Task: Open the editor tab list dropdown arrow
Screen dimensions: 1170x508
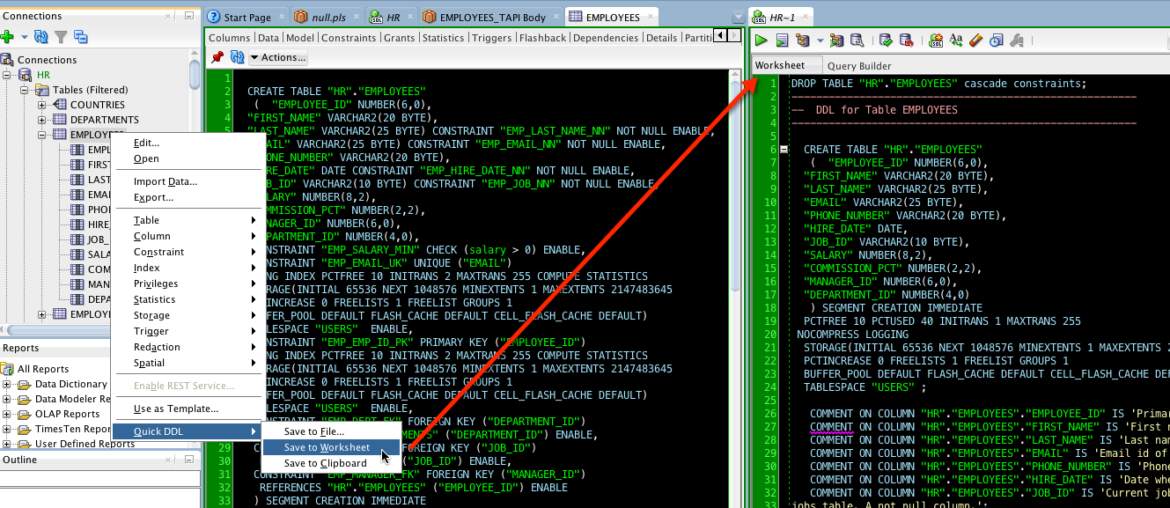Action: coord(739,17)
